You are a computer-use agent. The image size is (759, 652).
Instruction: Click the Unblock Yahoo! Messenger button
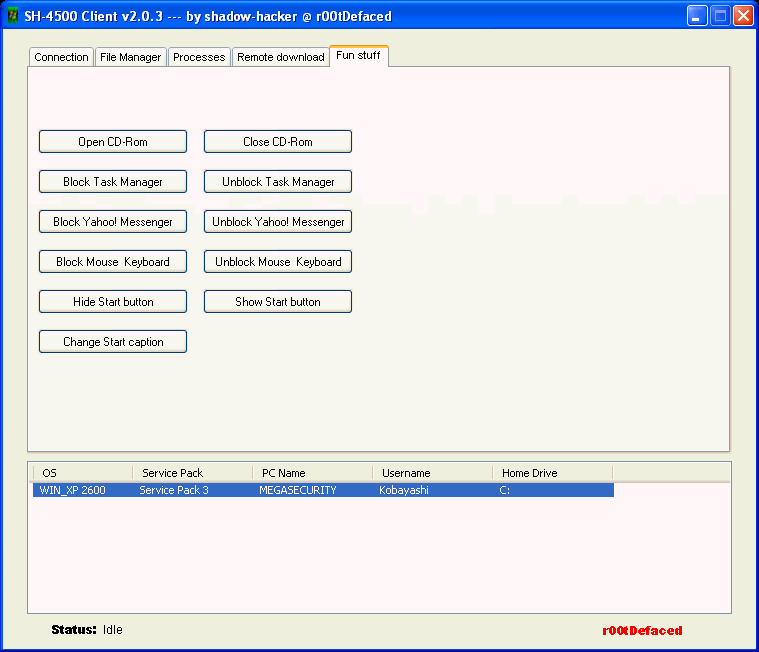pyautogui.click(x=278, y=222)
